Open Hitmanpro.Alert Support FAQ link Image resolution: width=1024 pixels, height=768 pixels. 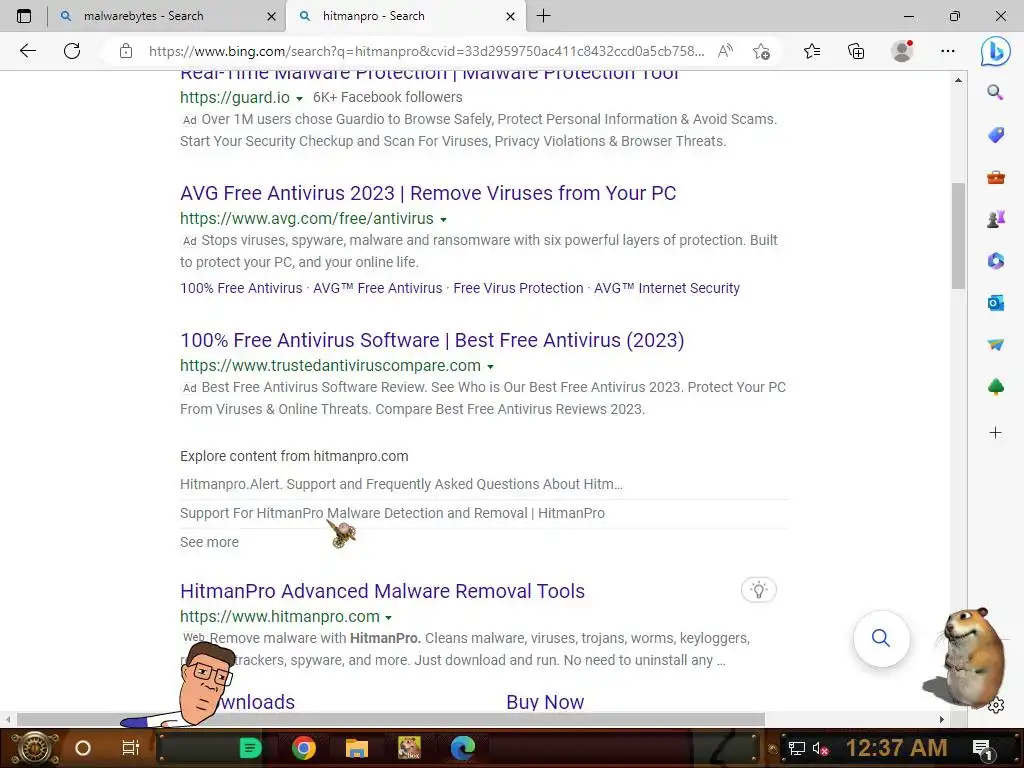(401, 484)
